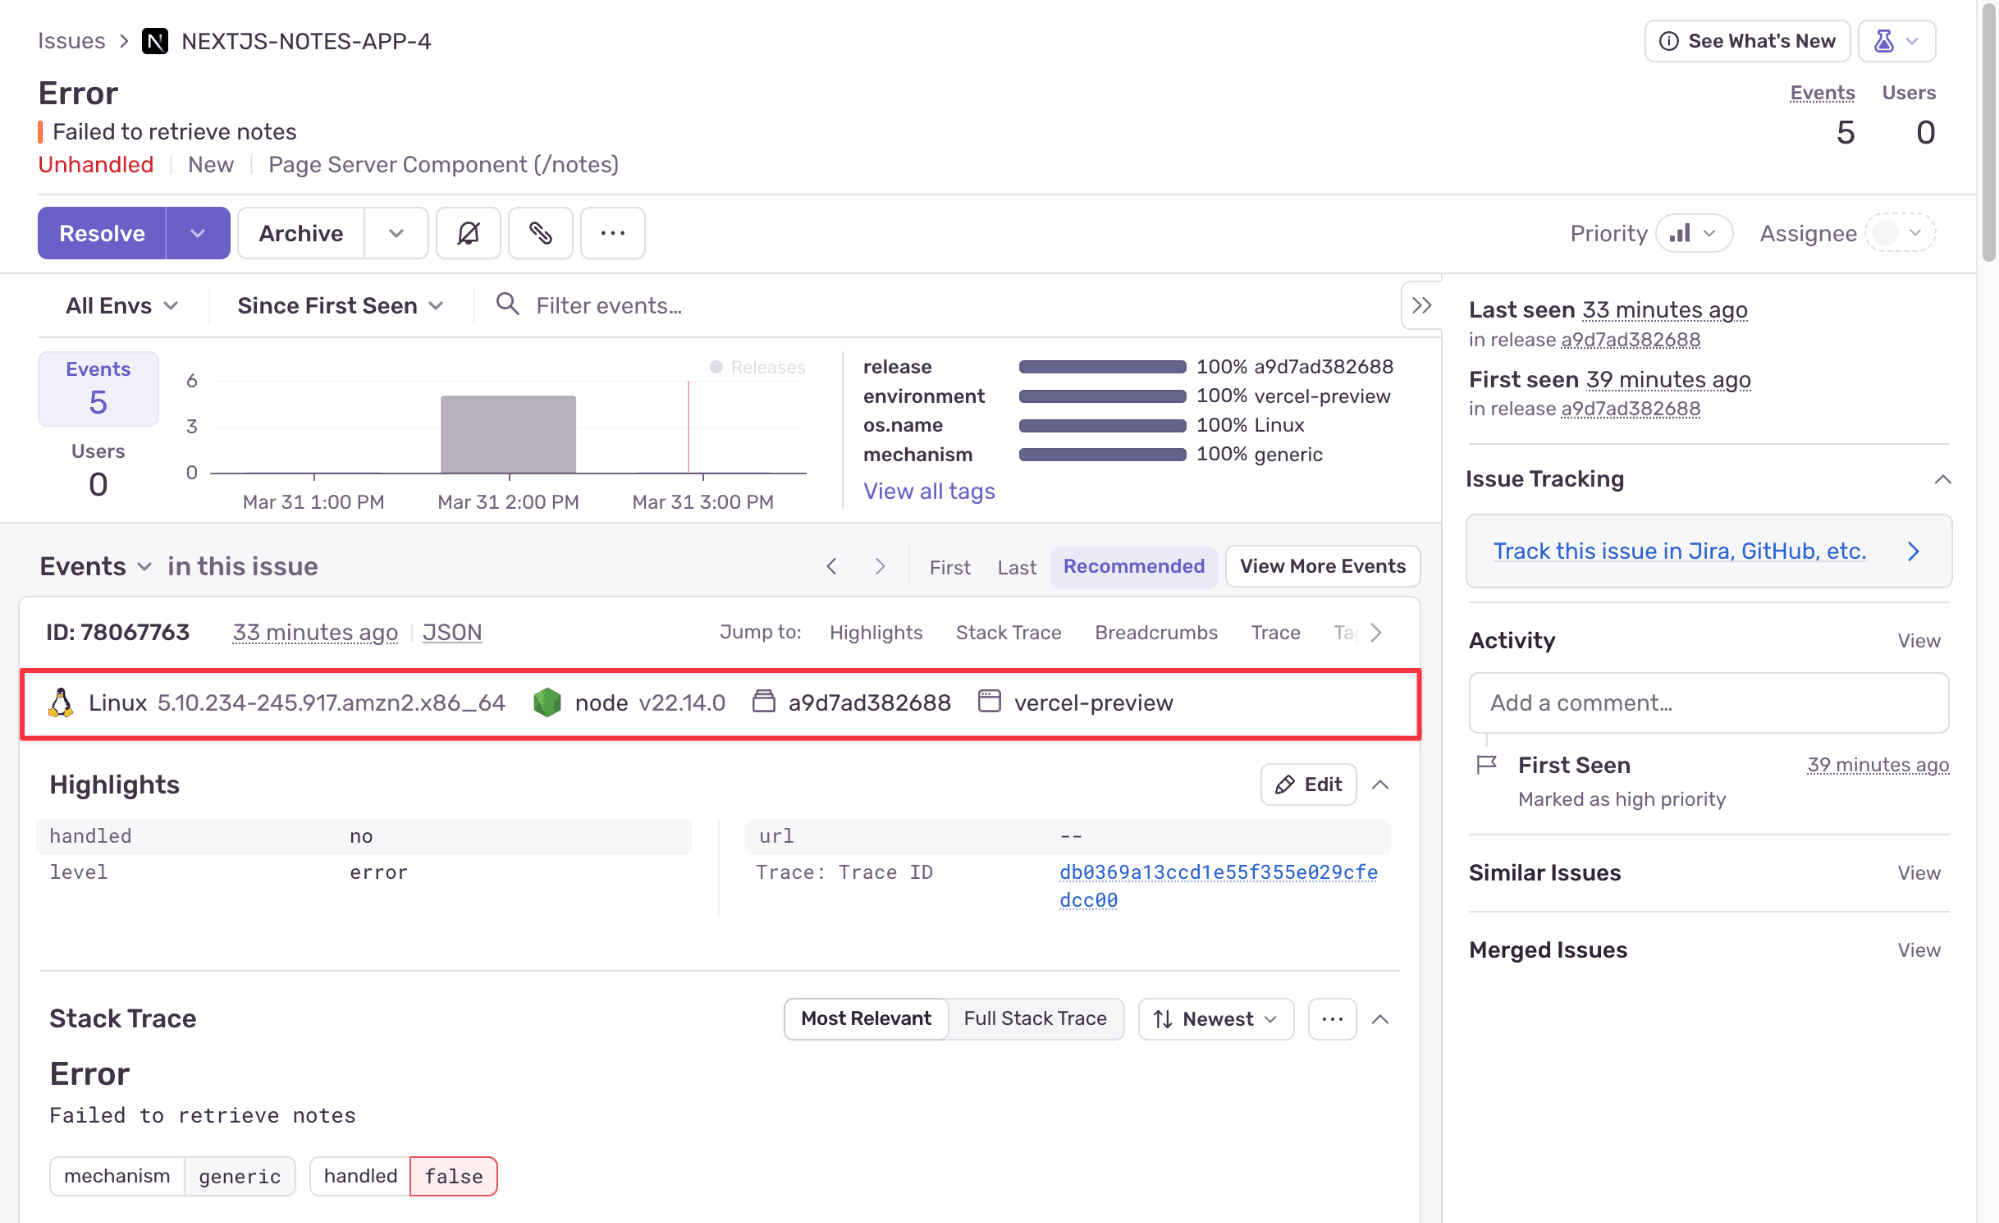Open the three-dot more actions menu
1999x1223 pixels.
(x=612, y=233)
